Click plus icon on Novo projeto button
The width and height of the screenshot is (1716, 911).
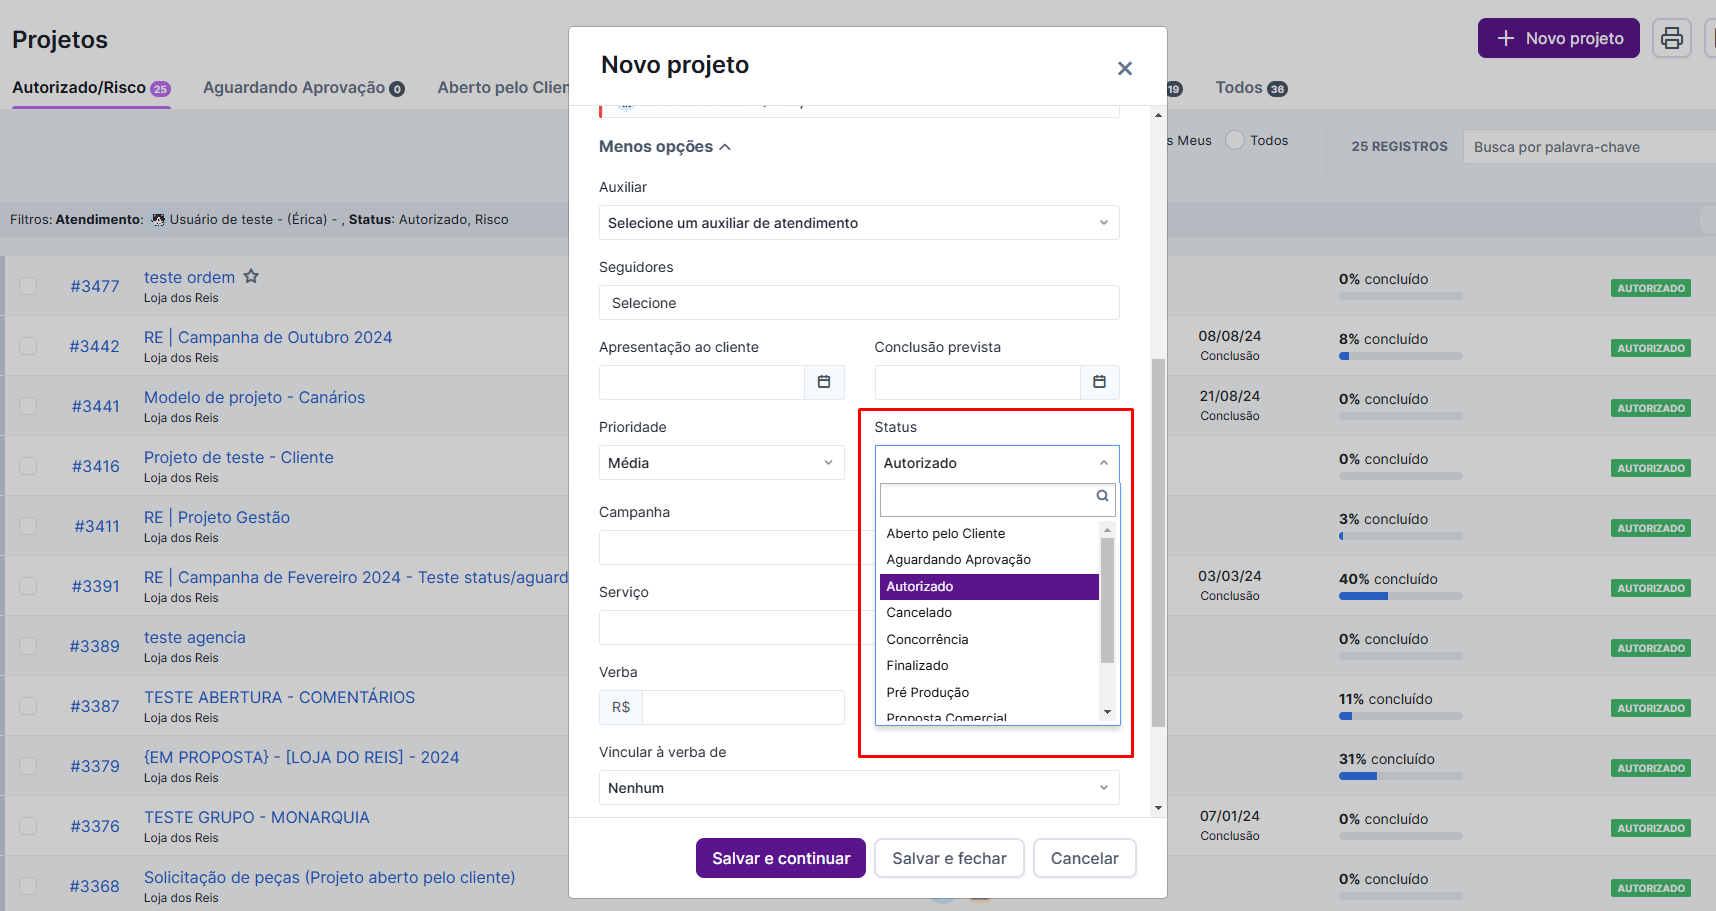(1505, 38)
